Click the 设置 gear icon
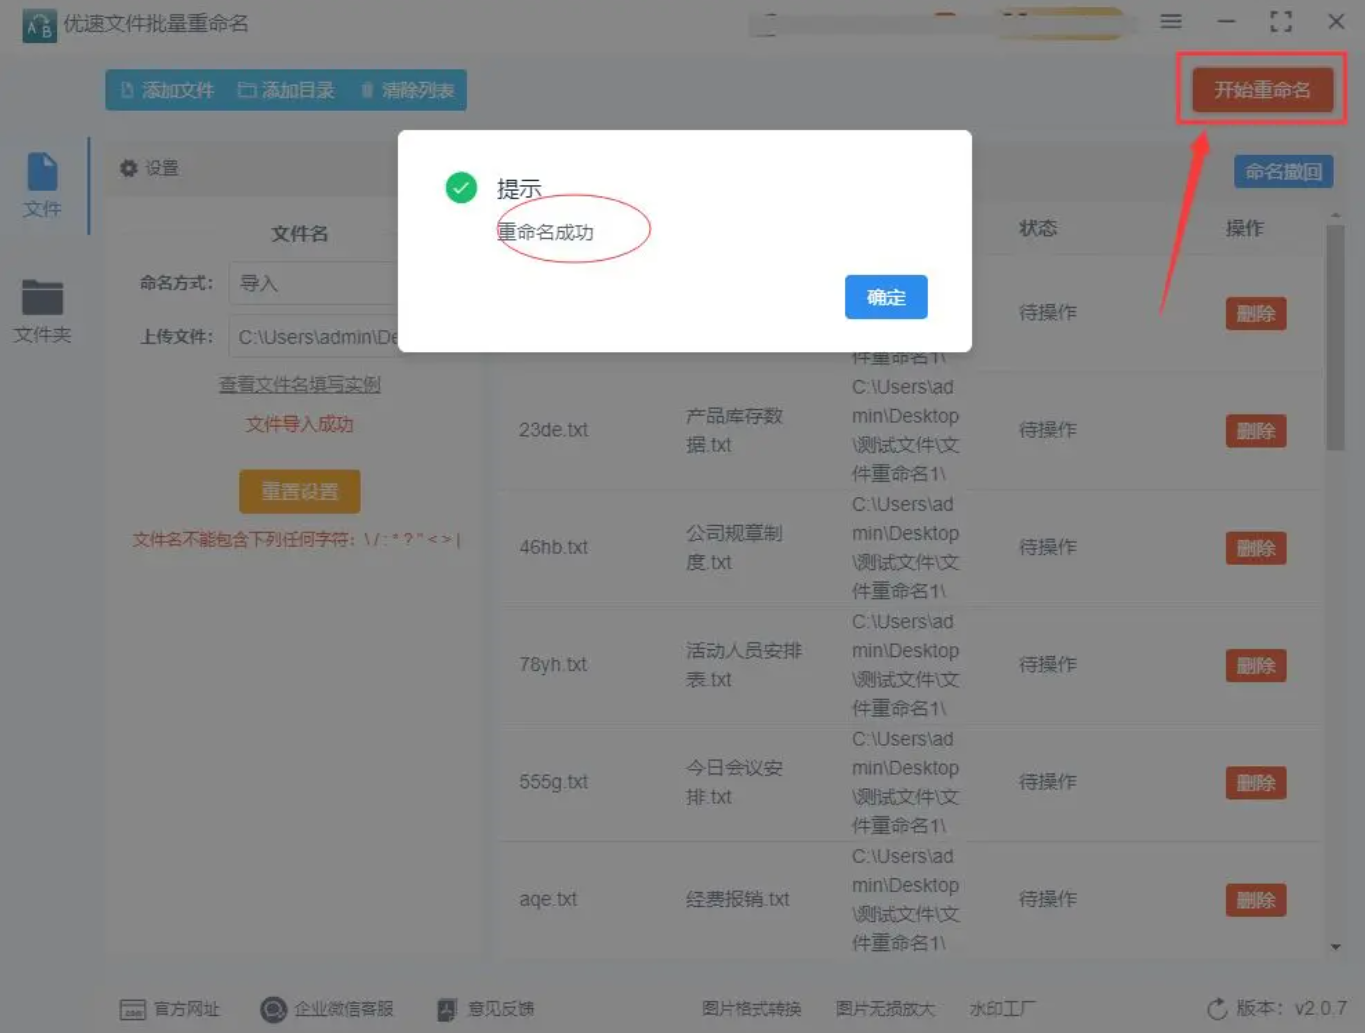Viewport: 1365px width, 1033px height. [128, 168]
